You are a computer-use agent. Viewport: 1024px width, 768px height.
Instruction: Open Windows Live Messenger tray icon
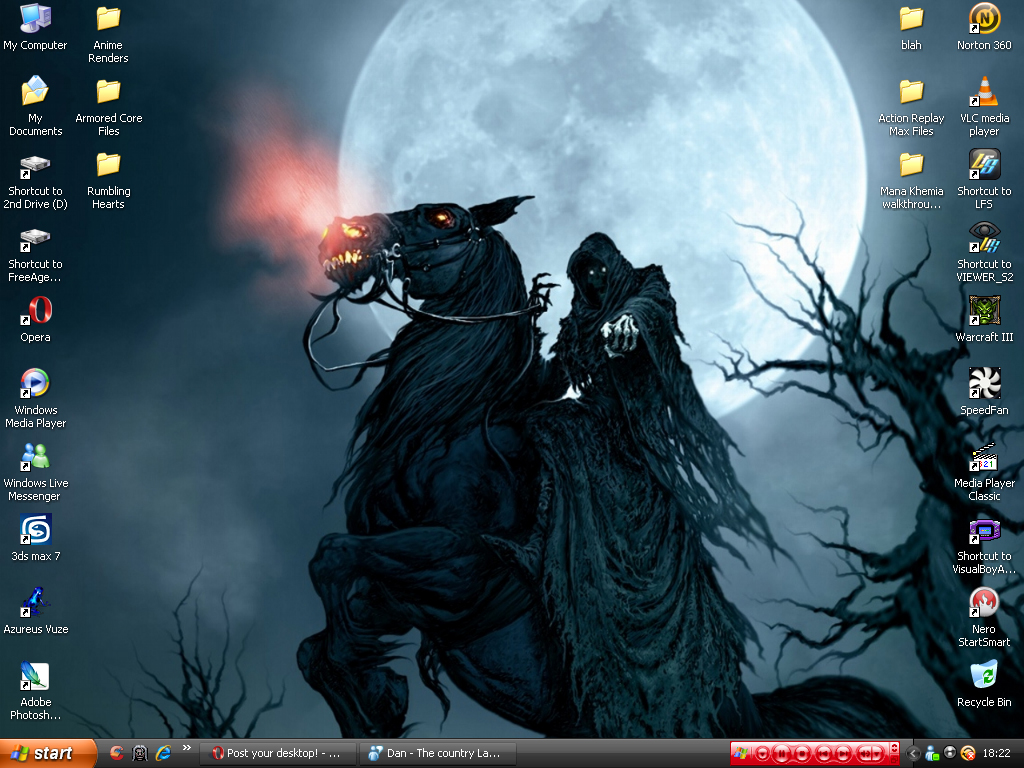coord(932,753)
